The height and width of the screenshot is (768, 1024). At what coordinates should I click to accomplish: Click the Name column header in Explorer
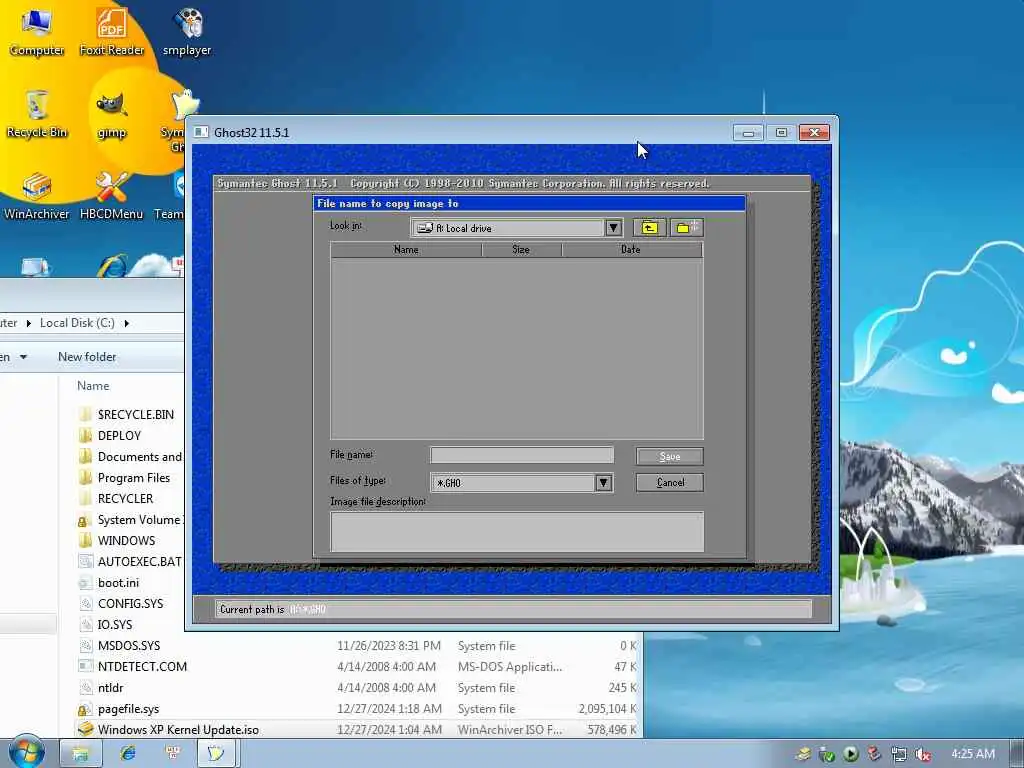click(93, 386)
